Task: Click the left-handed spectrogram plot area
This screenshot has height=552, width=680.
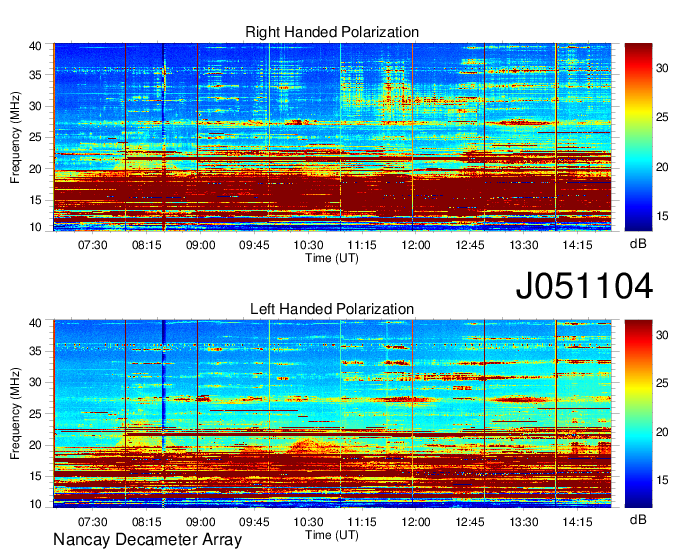Action: coord(332,414)
